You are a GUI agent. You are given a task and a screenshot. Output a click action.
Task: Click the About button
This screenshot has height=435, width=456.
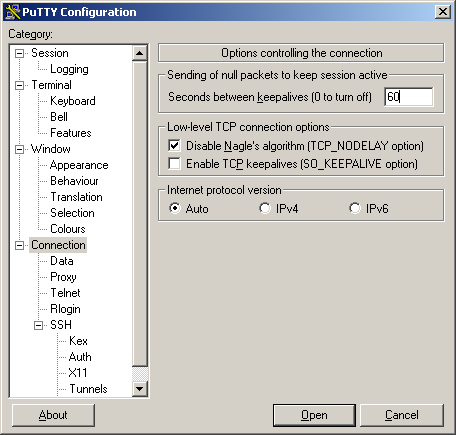[53, 415]
